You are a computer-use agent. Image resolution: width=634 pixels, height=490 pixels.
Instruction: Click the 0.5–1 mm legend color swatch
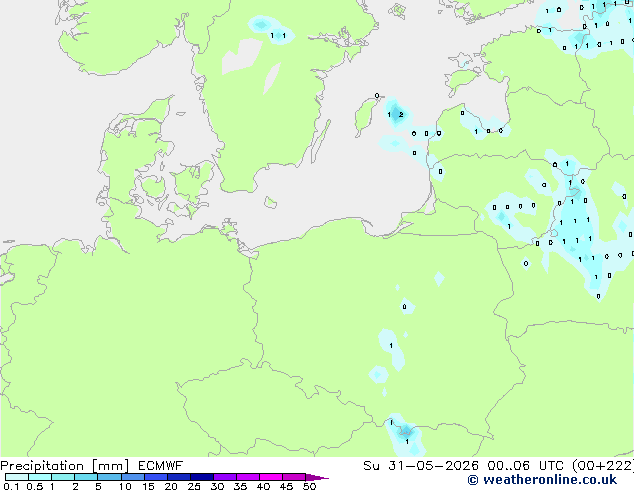(40, 477)
